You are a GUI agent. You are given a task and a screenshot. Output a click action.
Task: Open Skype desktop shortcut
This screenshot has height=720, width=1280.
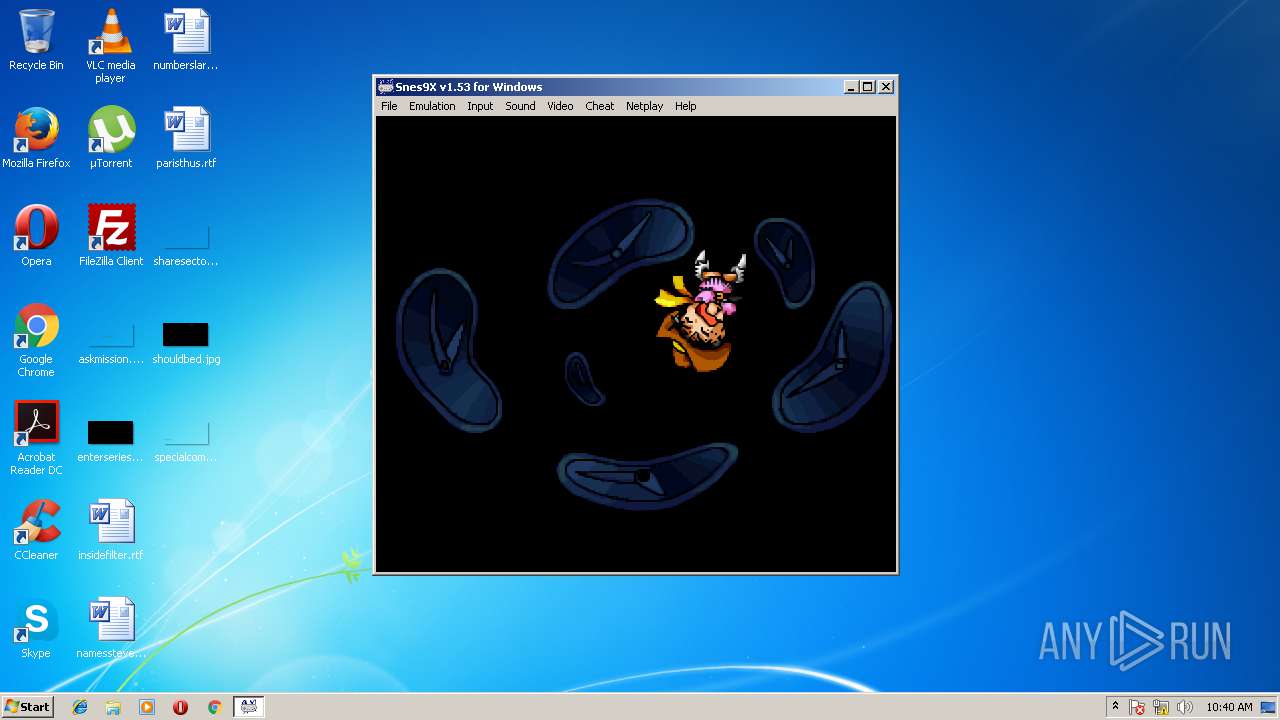[36, 628]
